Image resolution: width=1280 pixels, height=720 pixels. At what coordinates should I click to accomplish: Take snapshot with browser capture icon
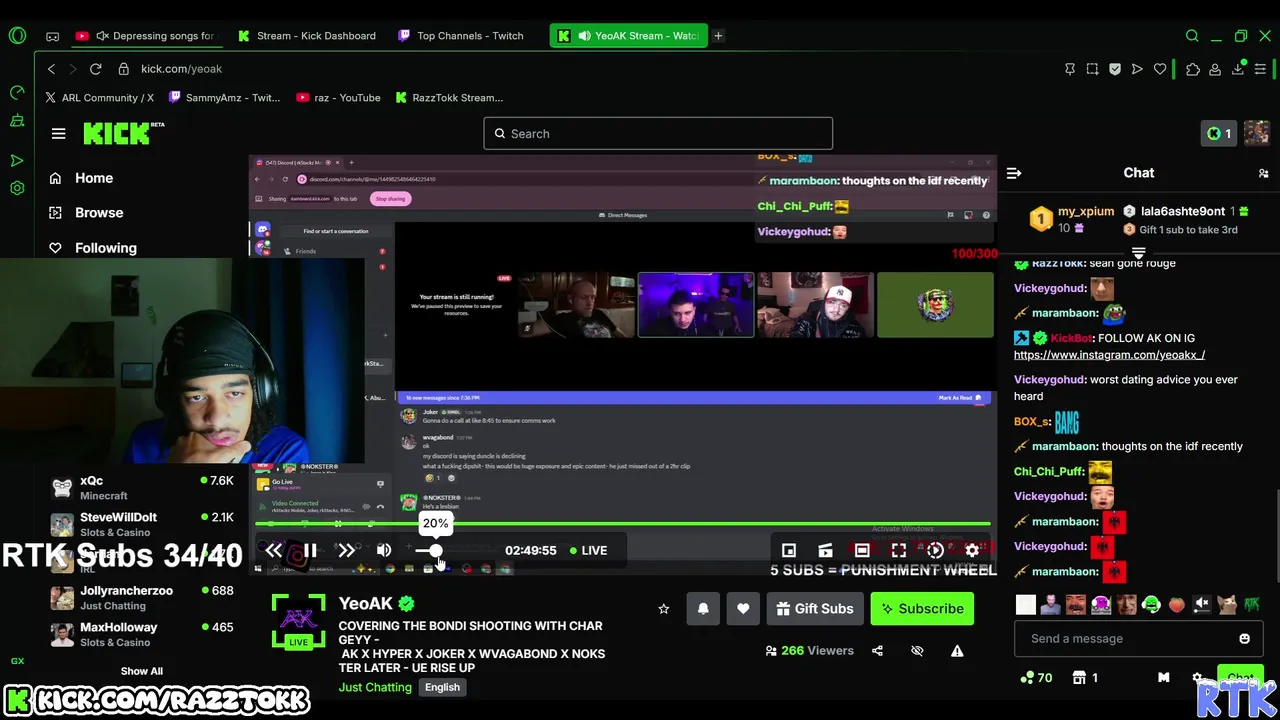(x=1092, y=69)
